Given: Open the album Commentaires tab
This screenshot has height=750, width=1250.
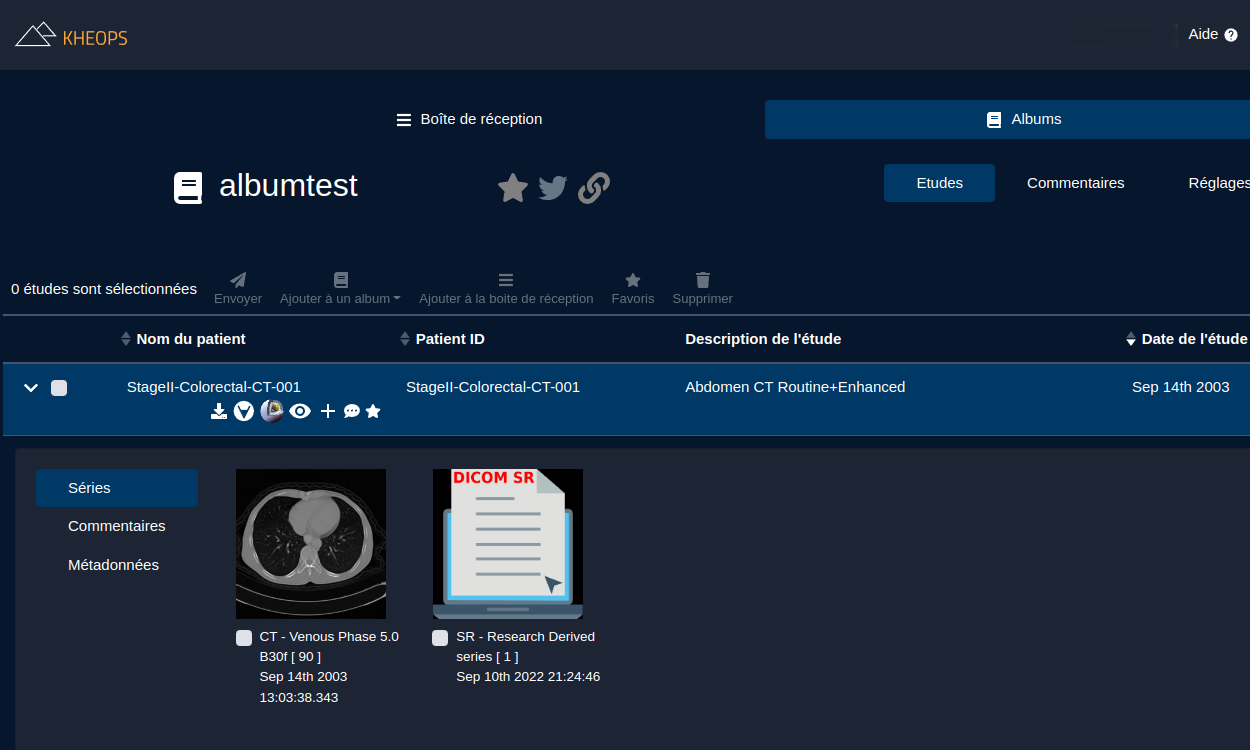Looking at the screenshot, I should [1075, 183].
